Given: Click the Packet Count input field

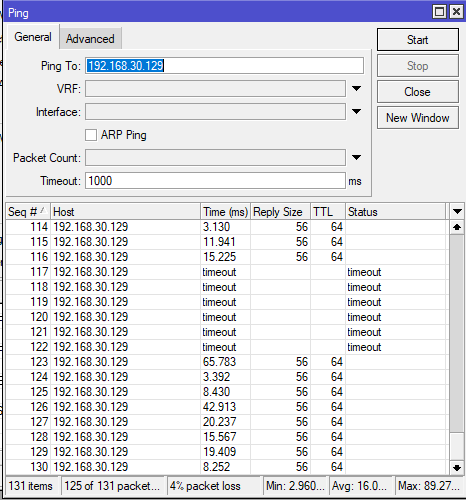Looking at the screenshot, I should (215, 158).
